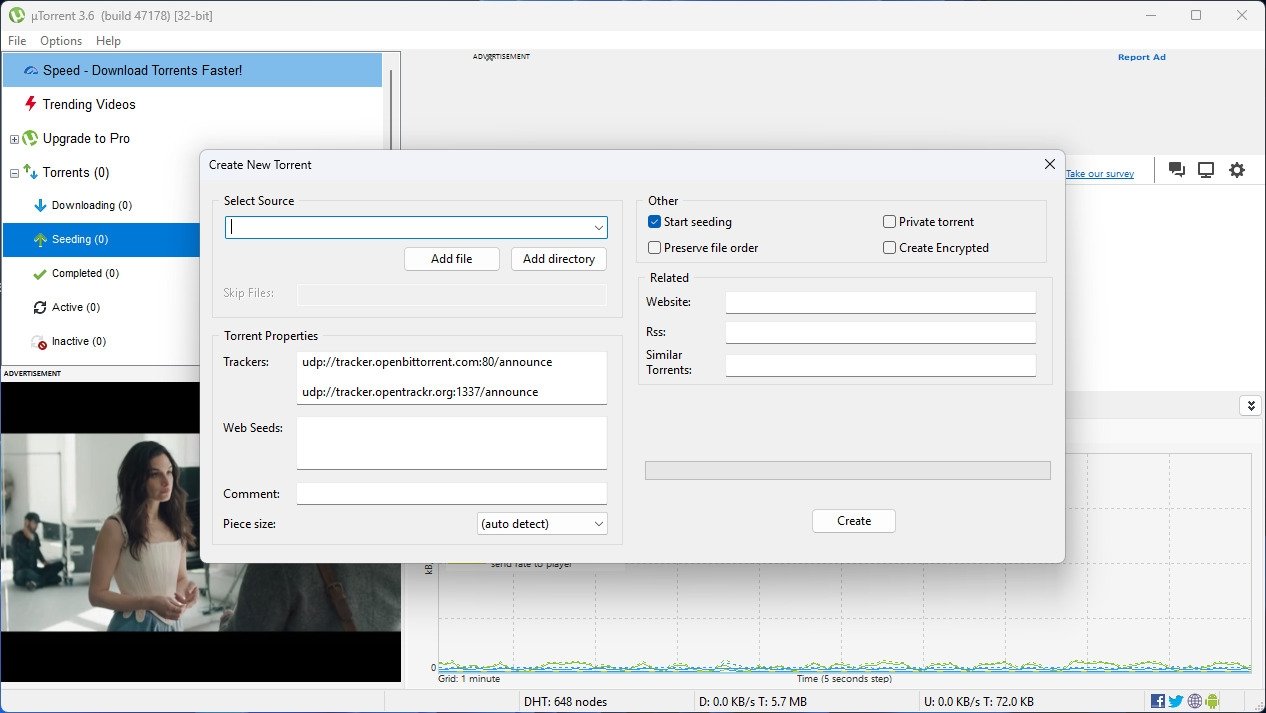This screenshot has width=1266, height=713.
Task: Click the Twitter icon in status bar
Action: tap(1176, 701)
